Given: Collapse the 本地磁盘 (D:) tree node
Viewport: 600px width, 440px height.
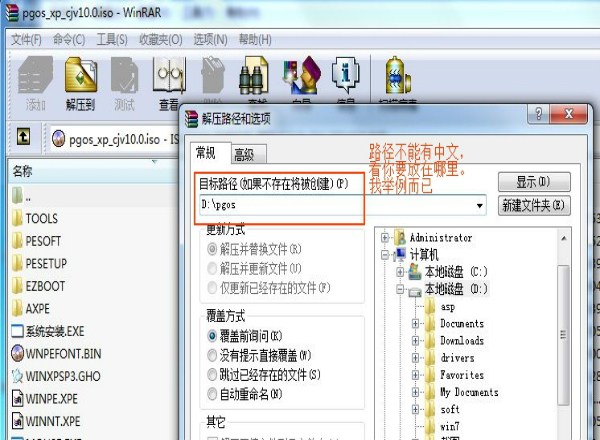Looking at the screenshot, I should (x=400, y=289).
